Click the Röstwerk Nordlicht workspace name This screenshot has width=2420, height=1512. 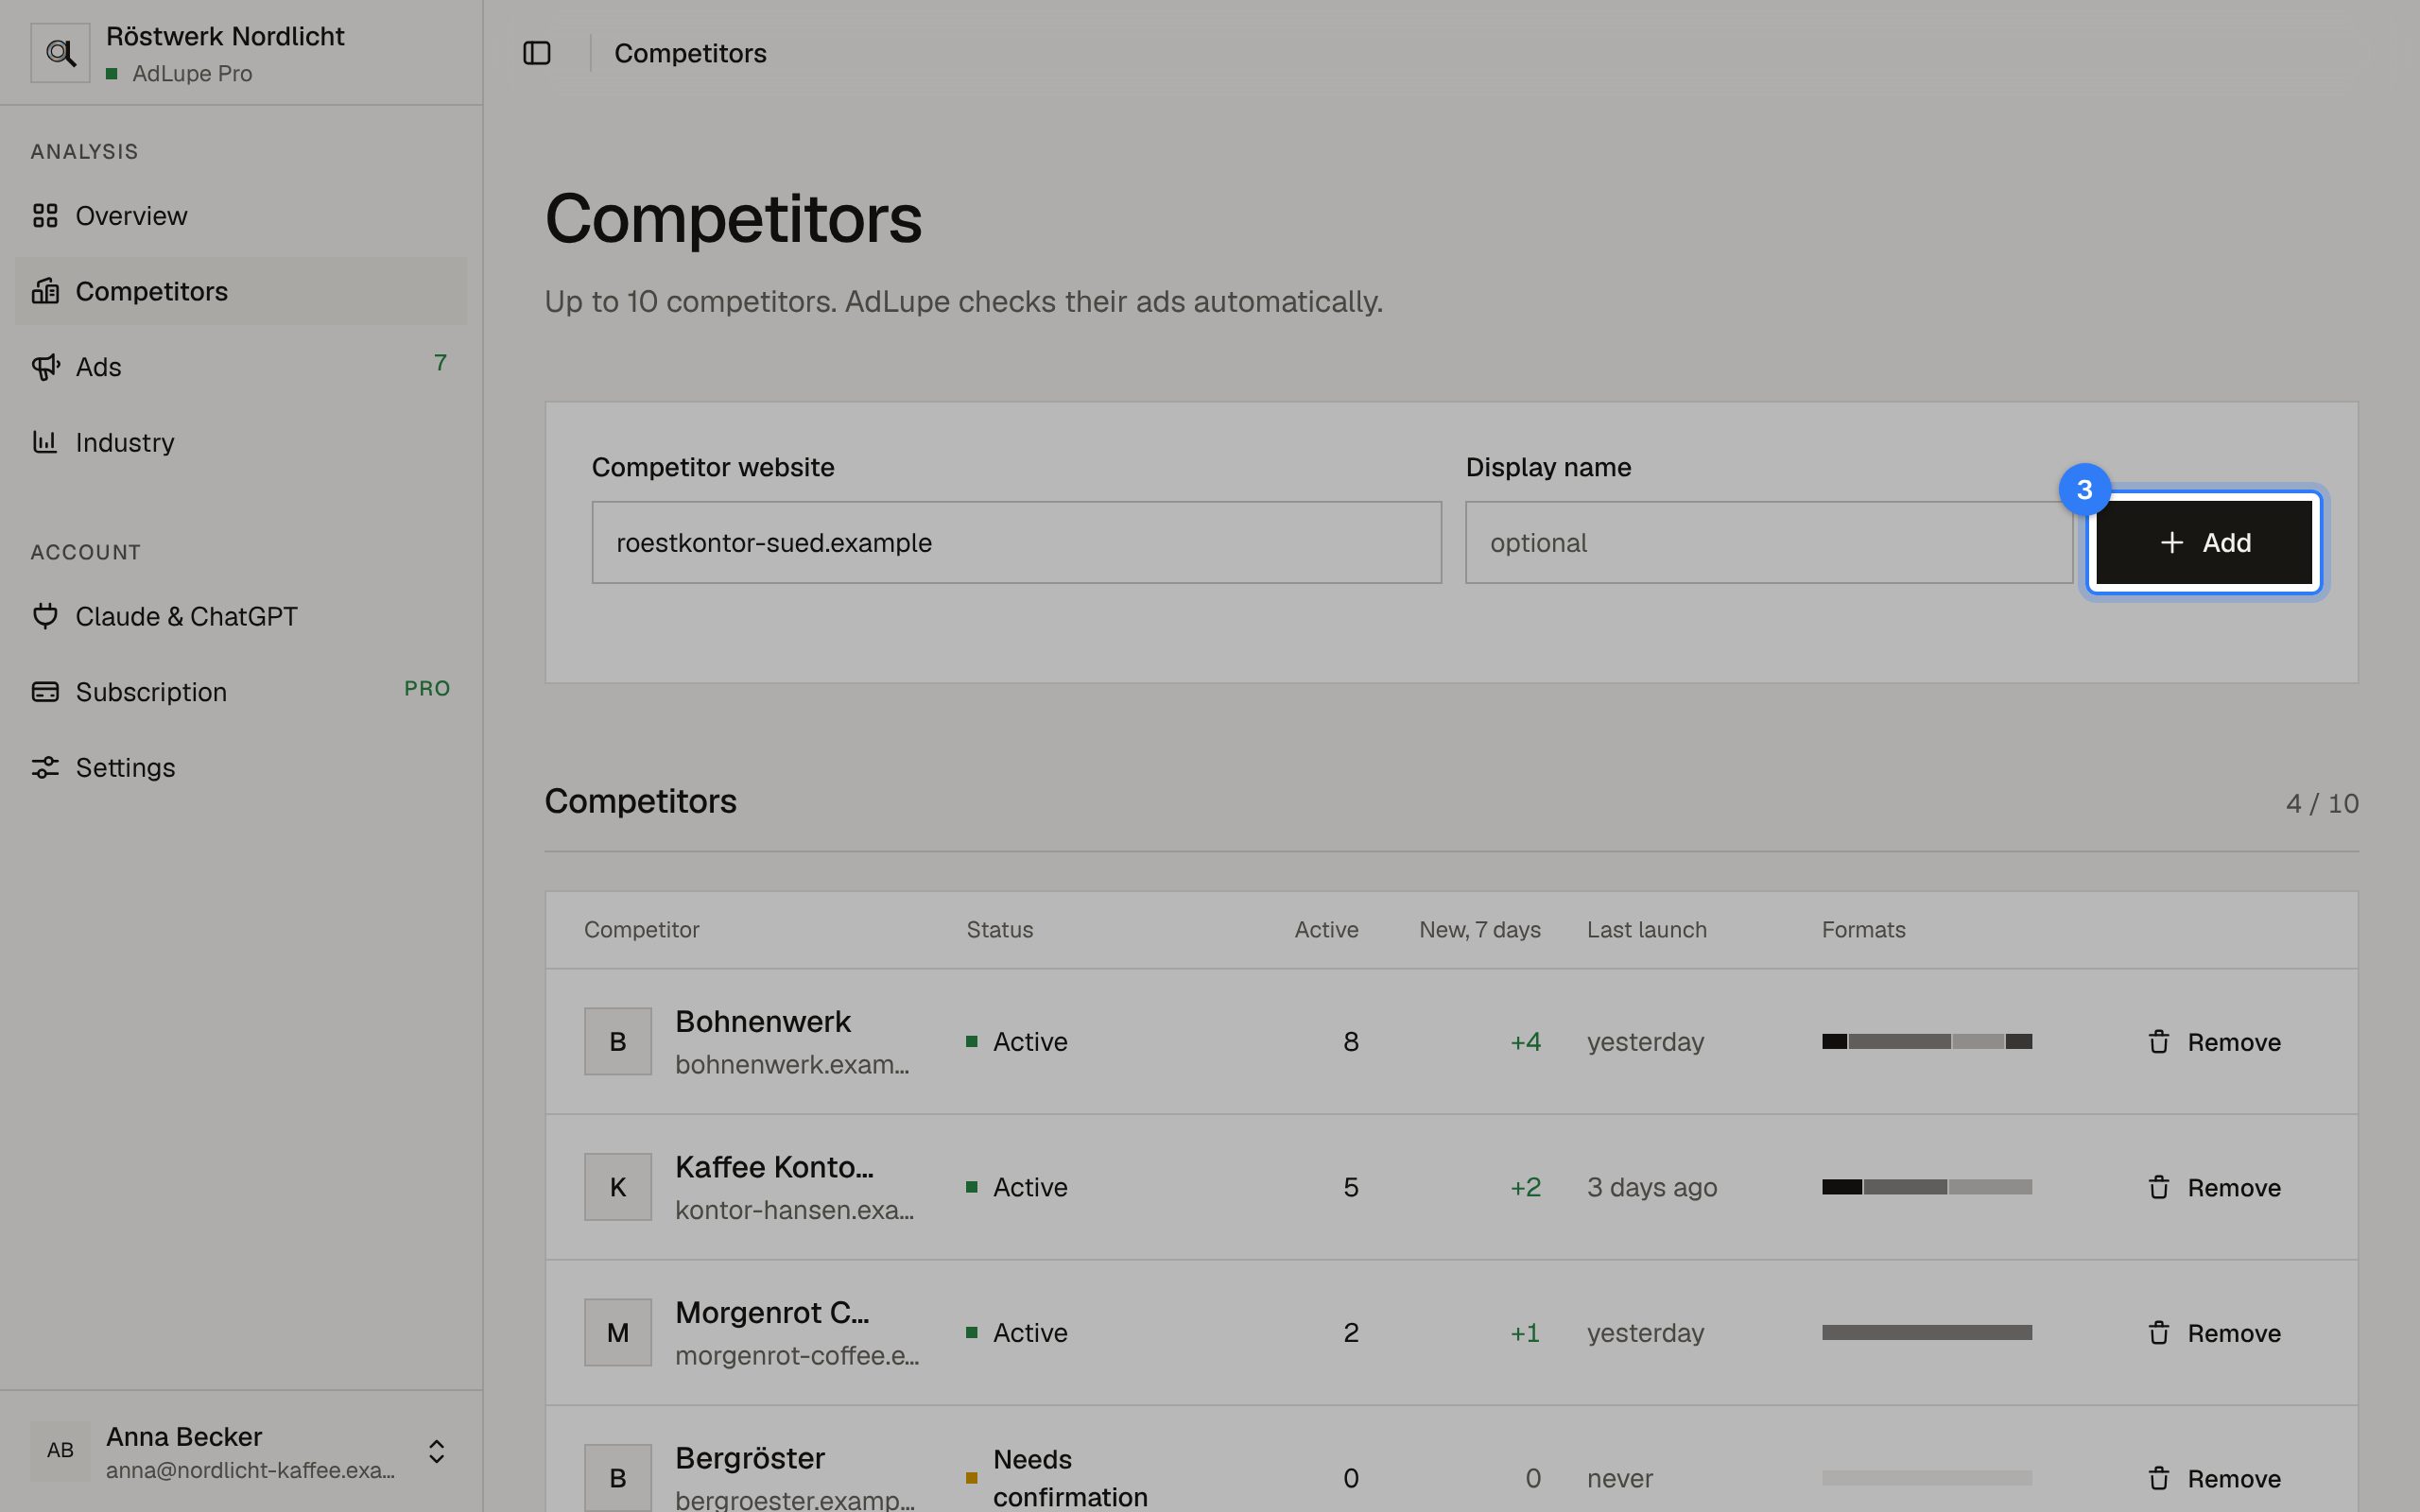pyautogui.click(x=225, y=36)
